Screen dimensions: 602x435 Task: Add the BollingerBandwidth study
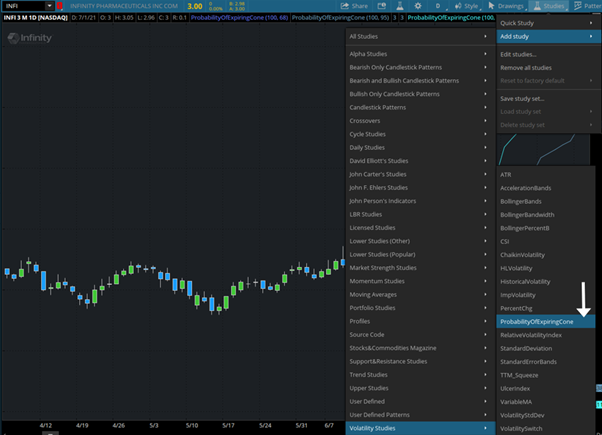click(x=546, y=215)
